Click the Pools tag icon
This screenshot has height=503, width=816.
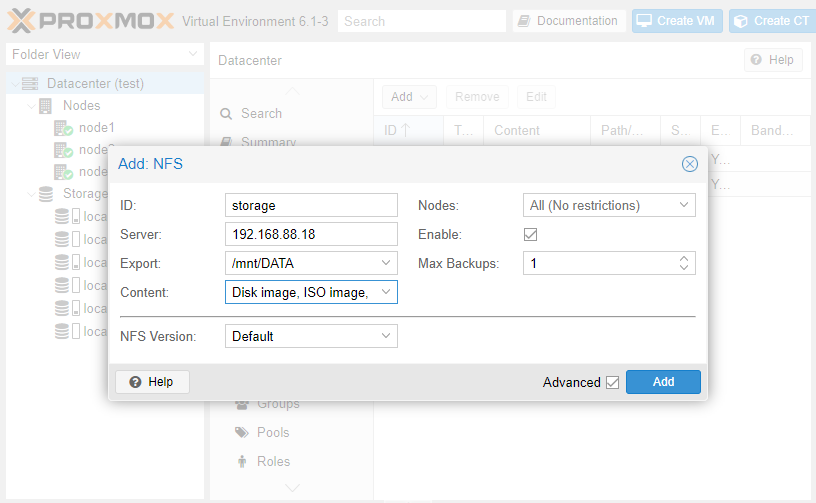click(x=241, y=433)
